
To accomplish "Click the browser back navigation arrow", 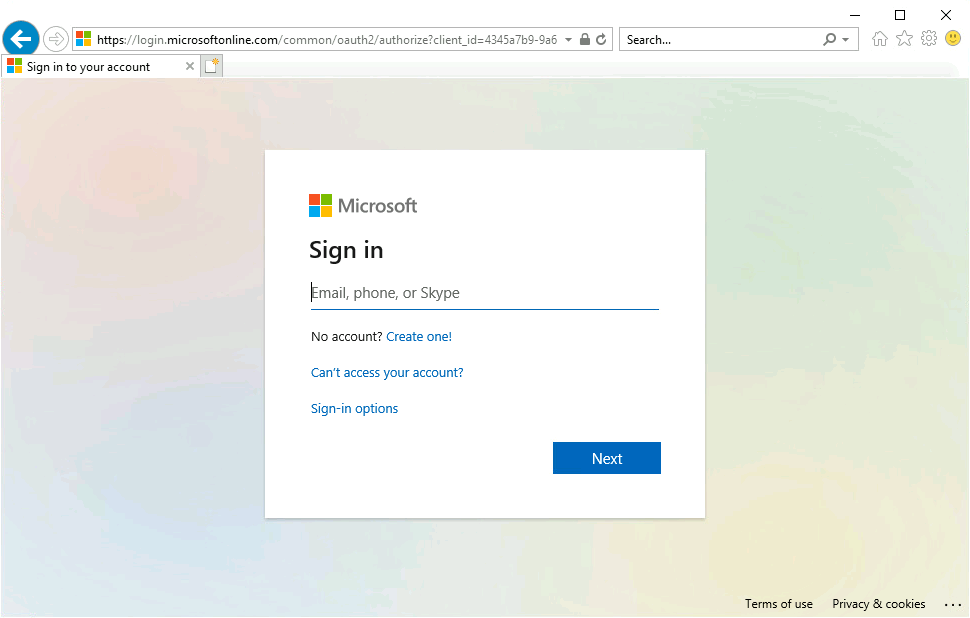I will tap(21, 38).
